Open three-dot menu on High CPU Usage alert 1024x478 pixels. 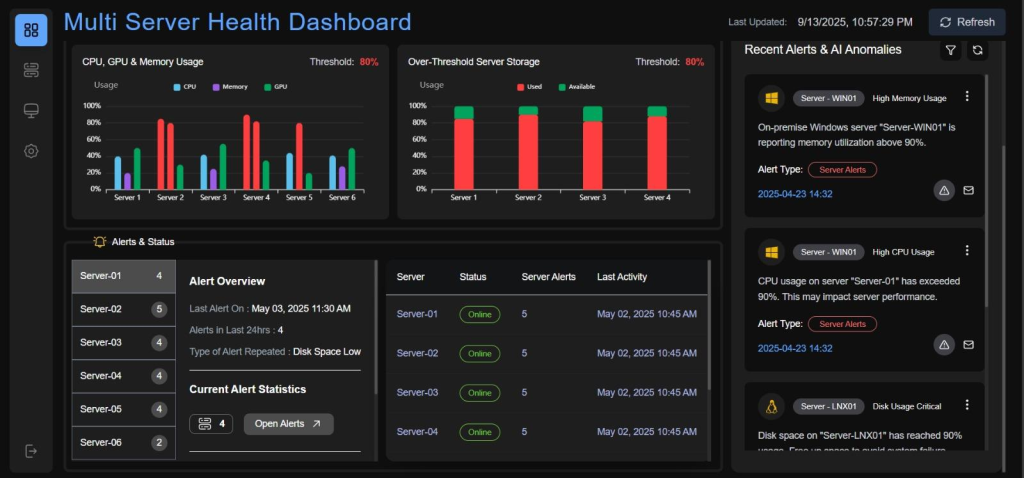[x=967, y=251]
